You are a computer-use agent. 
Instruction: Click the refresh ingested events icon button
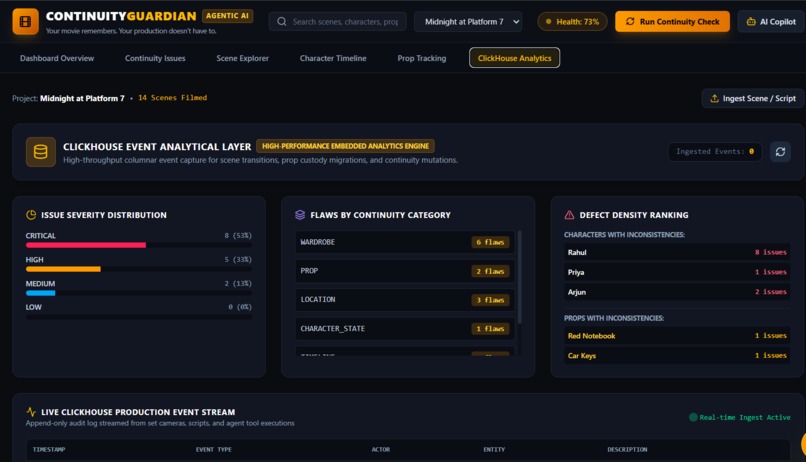(x=780, y=152)
